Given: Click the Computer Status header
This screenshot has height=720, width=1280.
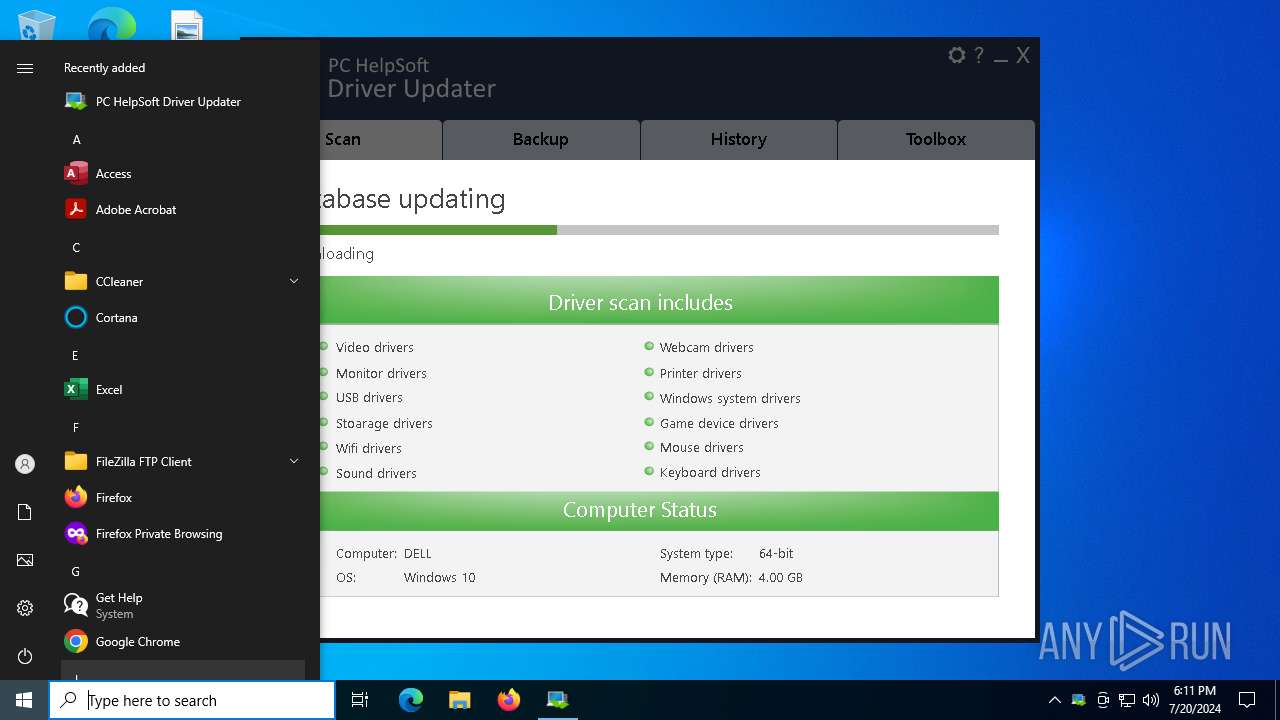Looking at the screenshot, I should (x=659, y=510).
